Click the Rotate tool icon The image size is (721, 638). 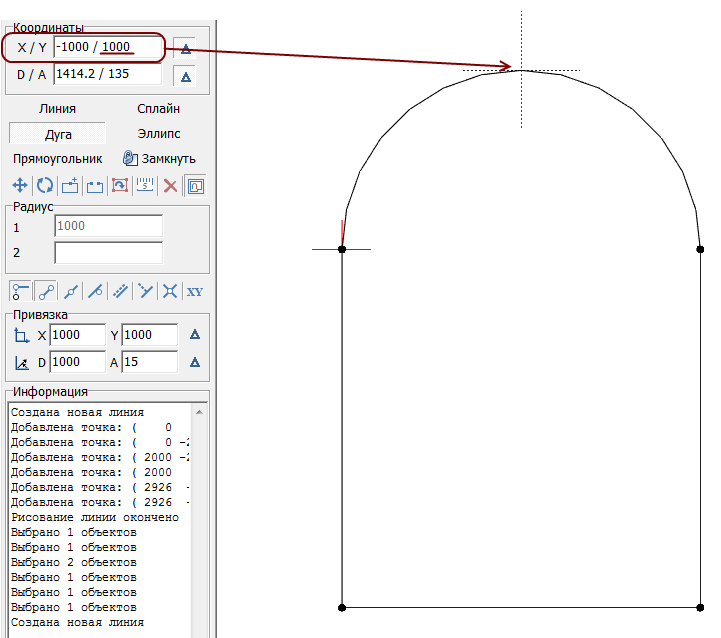tap(44, 186)
